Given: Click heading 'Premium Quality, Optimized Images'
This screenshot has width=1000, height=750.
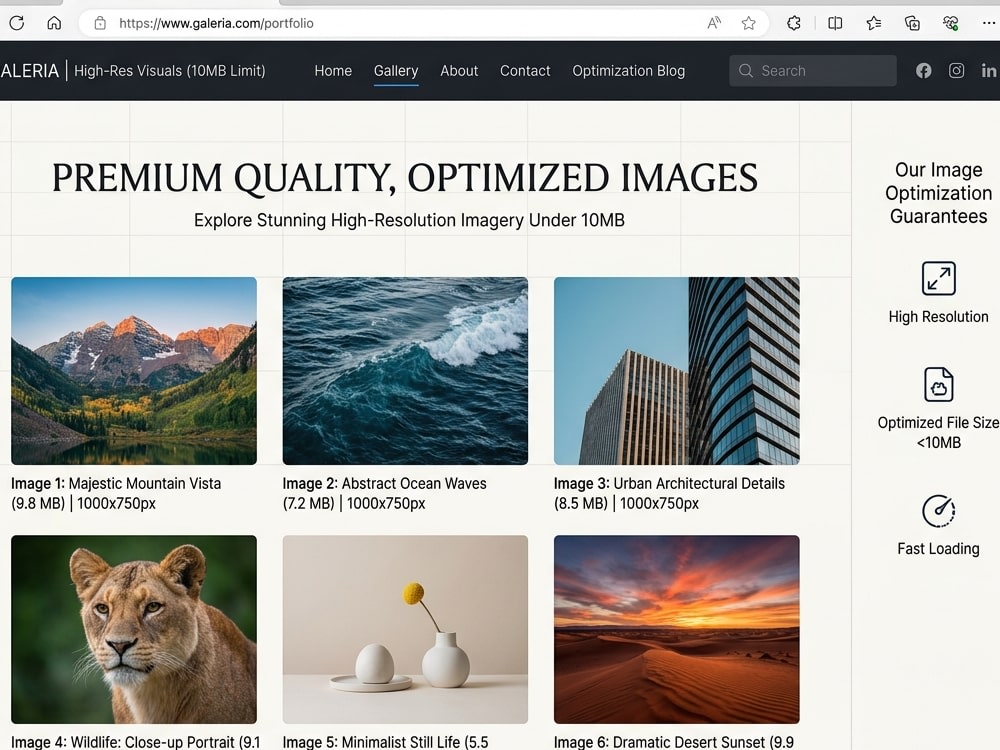Looking at the screenshot, I should [405, 177].
